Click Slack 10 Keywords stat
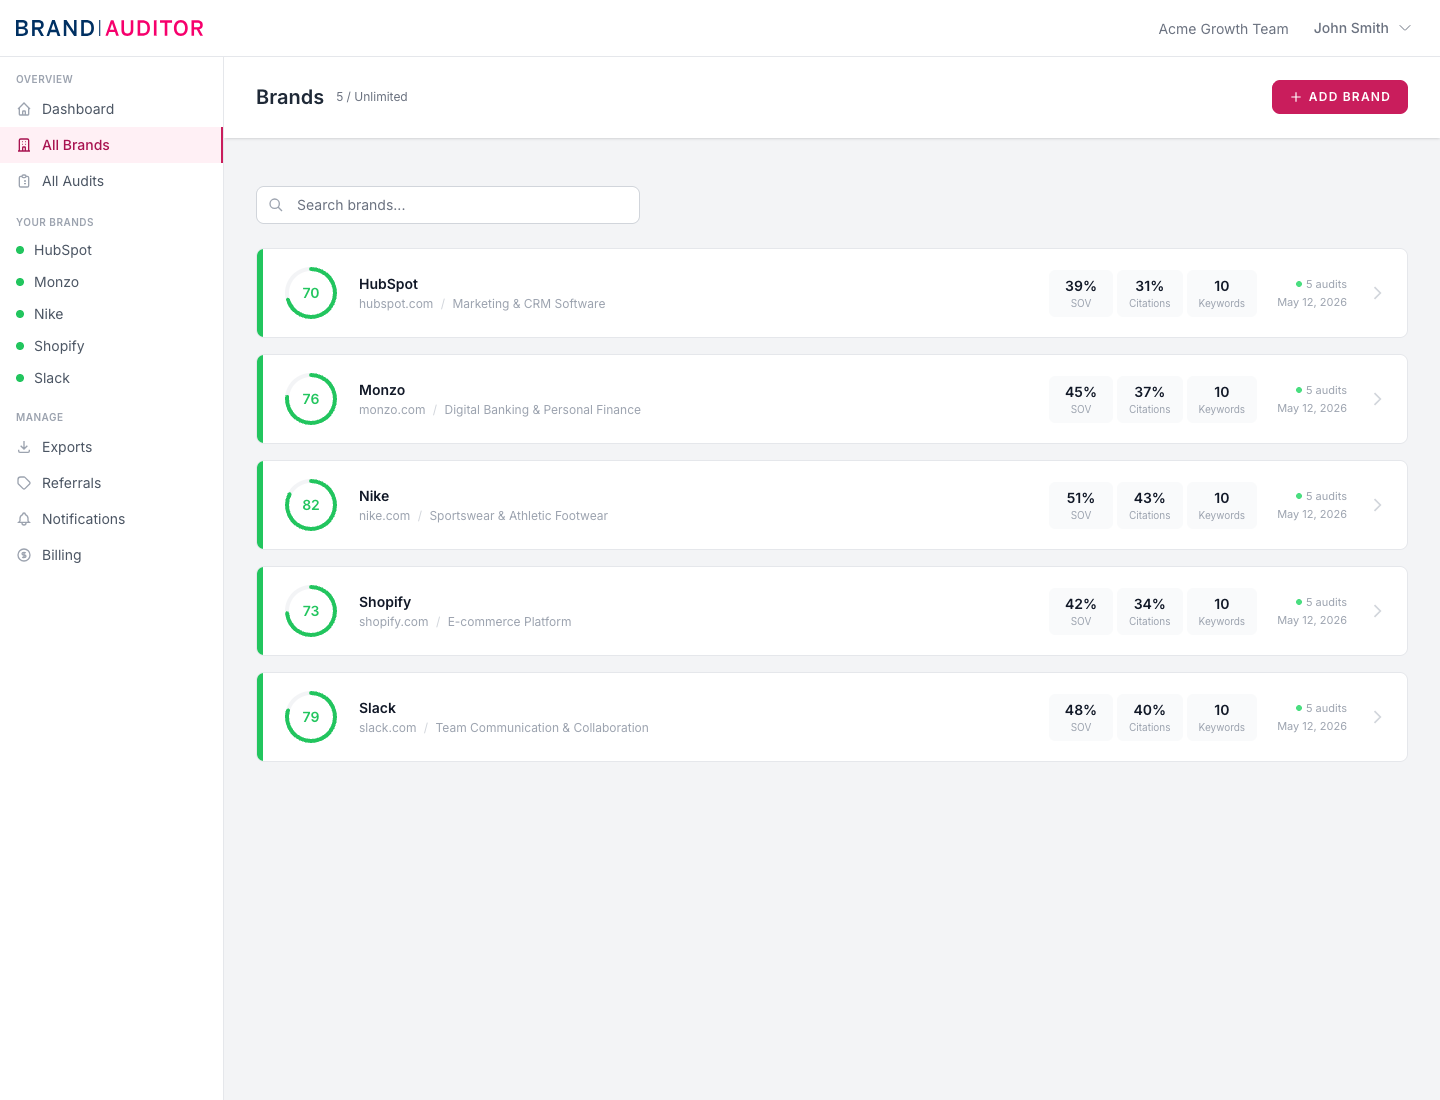 coord(1222,717)
